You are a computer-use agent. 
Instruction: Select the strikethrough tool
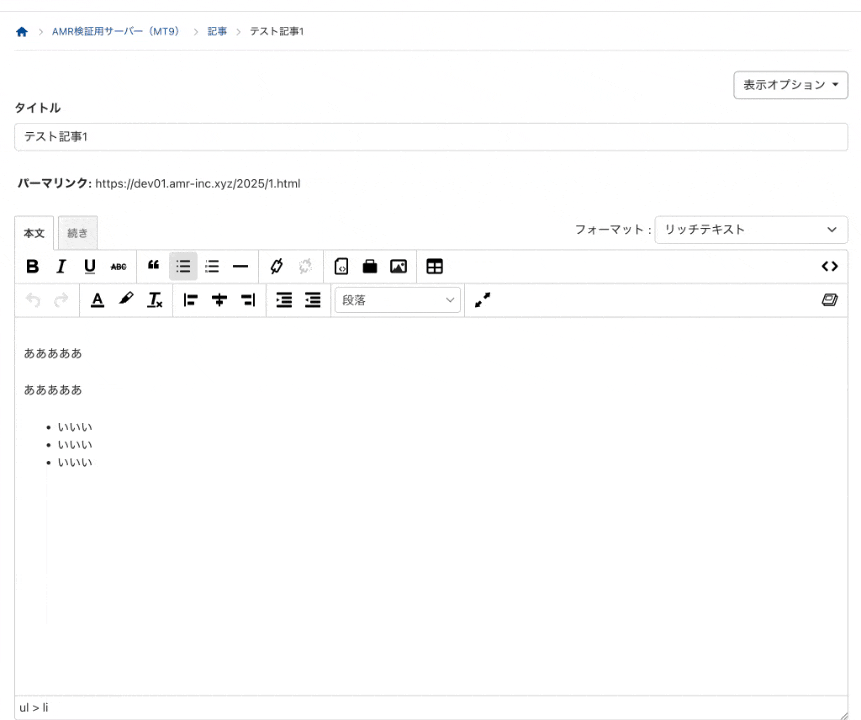(117, 266)
